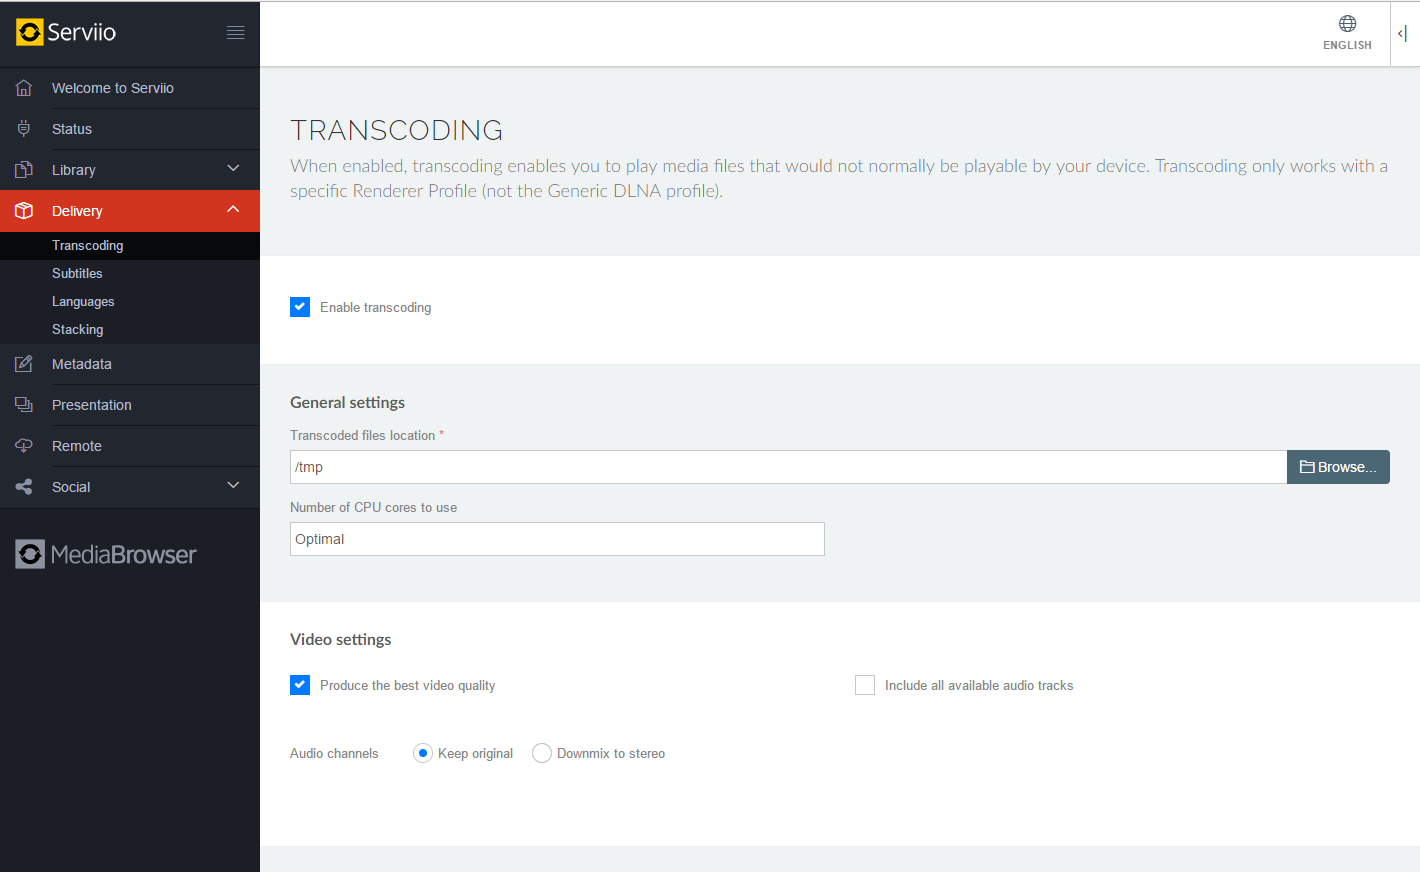Screen dimensions: 1420x872
Task: Uncheck the Enable transcoding checkbox
Action: [300, 307]
